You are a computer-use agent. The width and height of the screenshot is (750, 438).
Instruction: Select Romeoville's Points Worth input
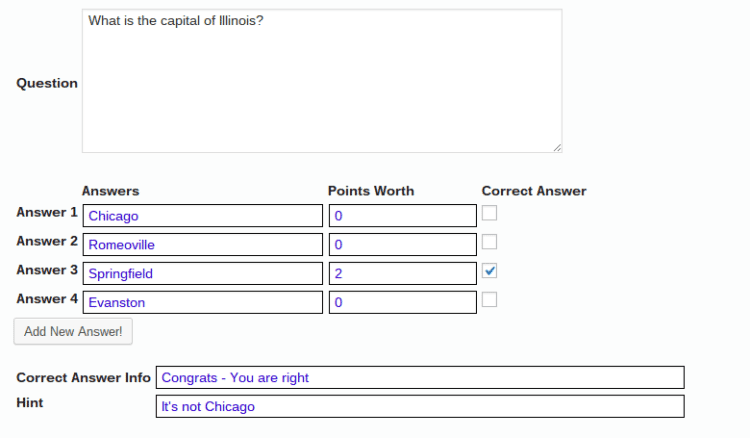[402, 244]
